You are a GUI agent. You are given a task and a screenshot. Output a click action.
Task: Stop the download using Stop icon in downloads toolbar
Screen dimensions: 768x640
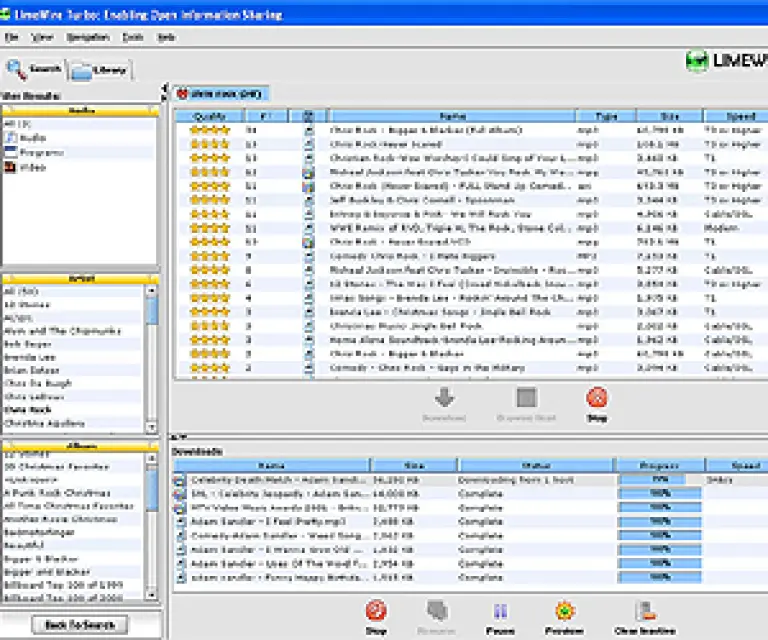[x=376, y=611]
